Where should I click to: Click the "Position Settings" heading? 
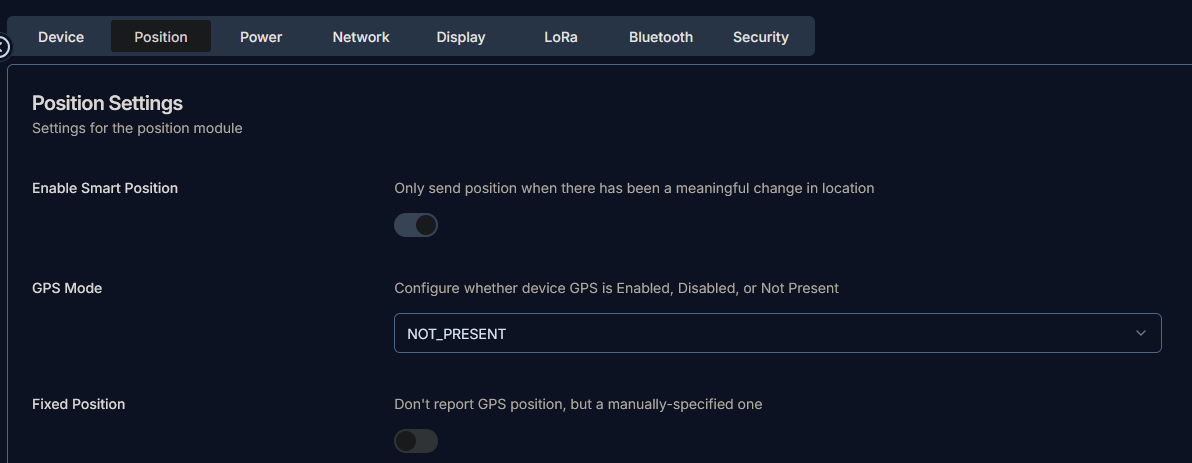(107, 103)
